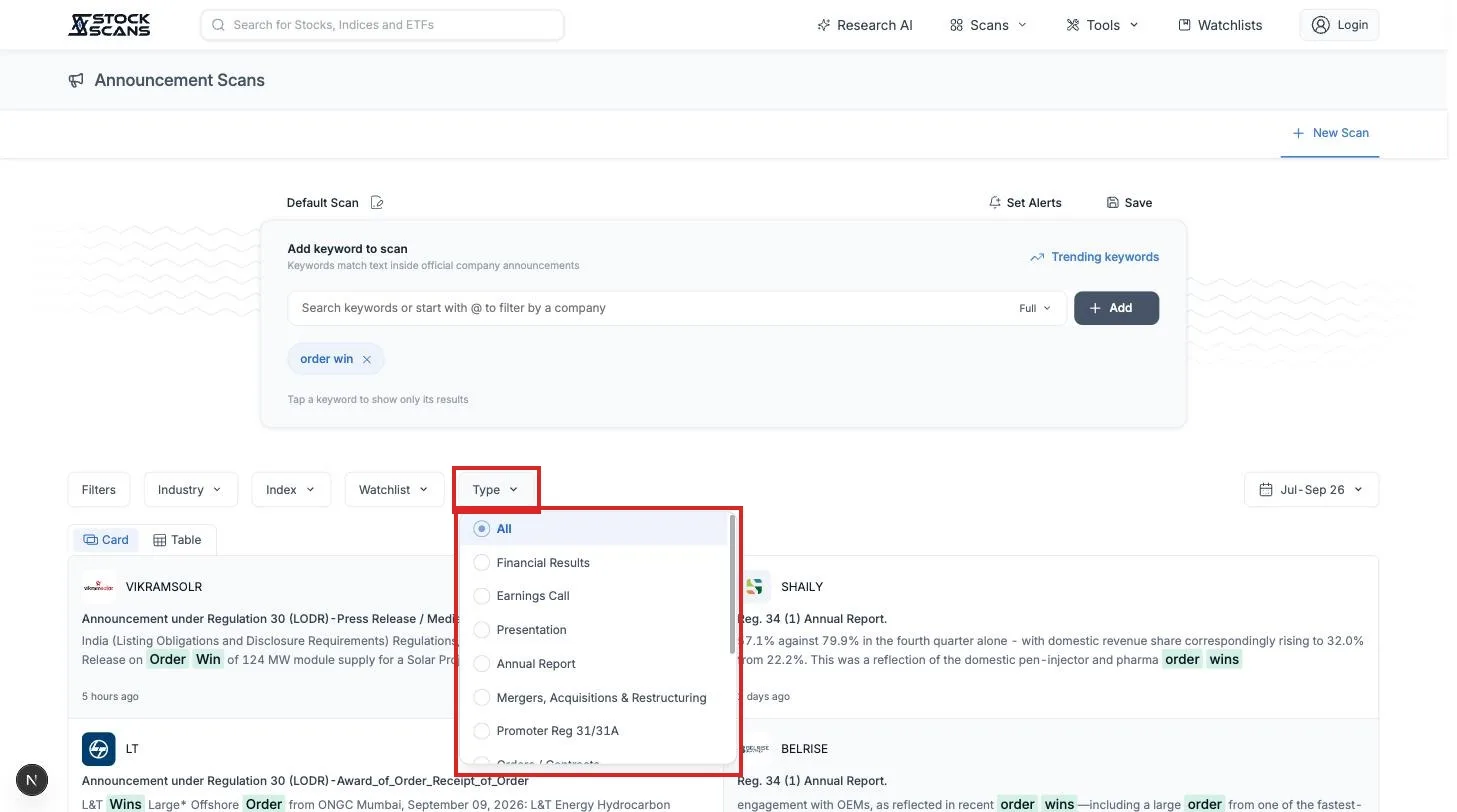Focus the keyword search input
This screenshot has height=812, width=1457.
650,308
